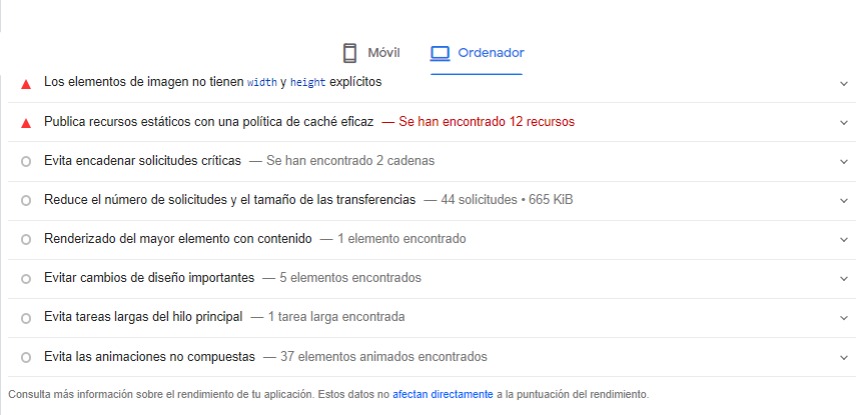Click 'Se han encontrado 2 cadenas' text
The image size is (860, 415).
pos(350,161)
